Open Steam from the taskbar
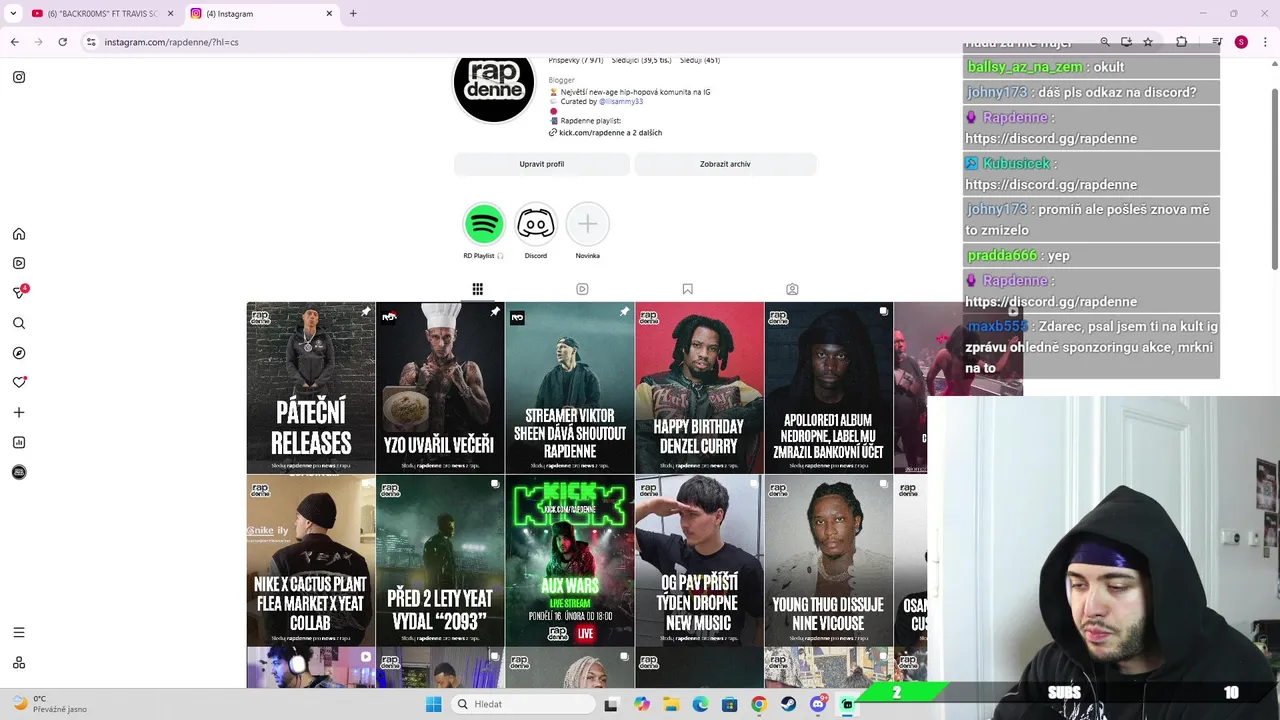This screenshot has height=720, width=1280. pos(788,704)
